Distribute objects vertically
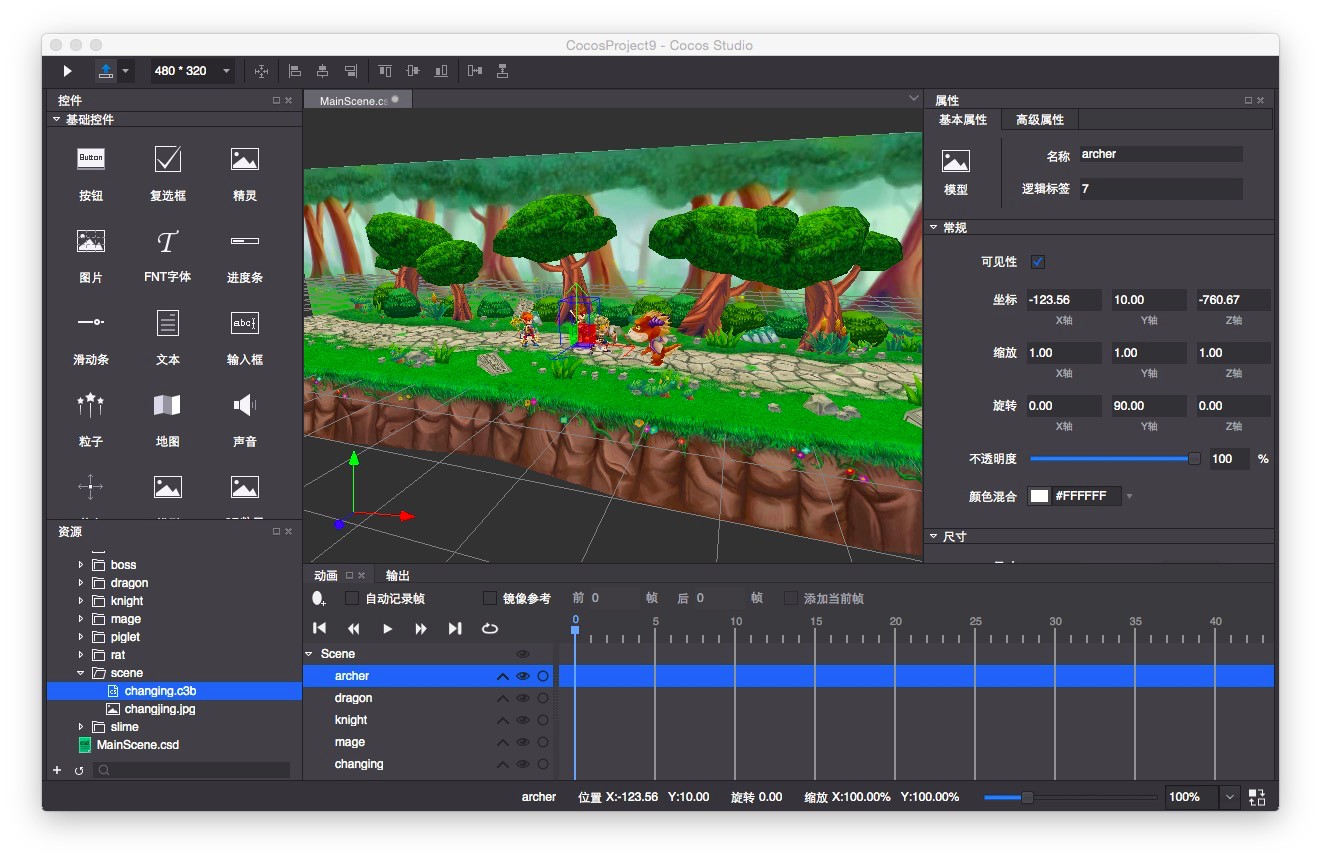Screen dimensions: 1321x861 point(503,71)
